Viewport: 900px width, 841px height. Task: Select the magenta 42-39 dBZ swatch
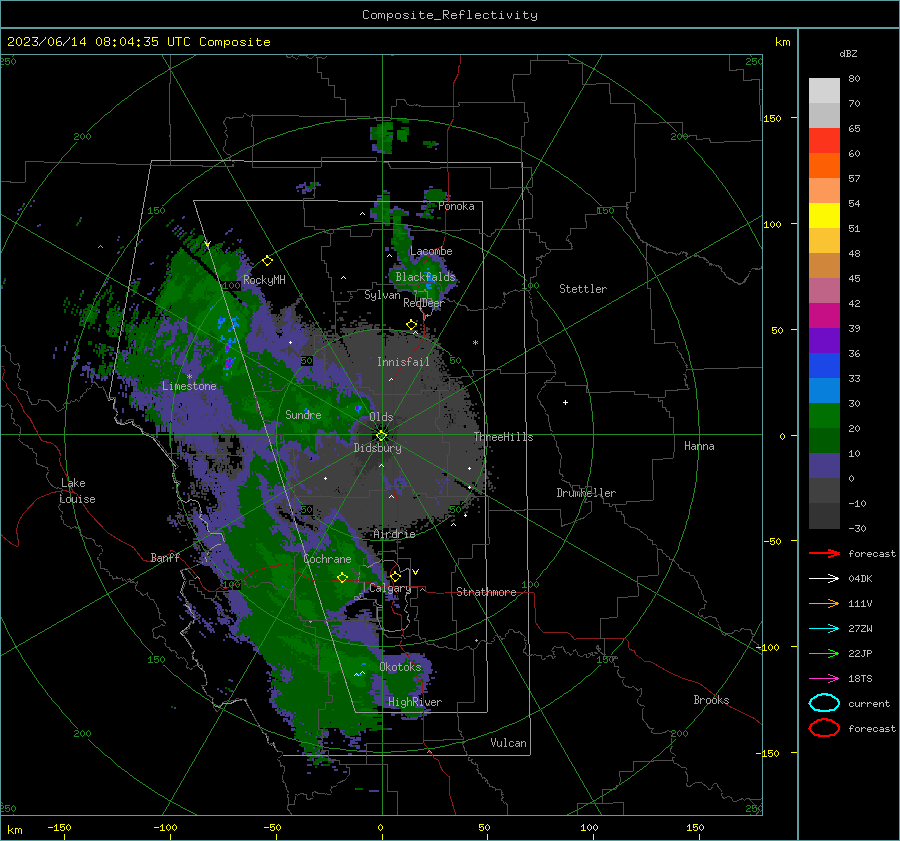pos(824,316)
